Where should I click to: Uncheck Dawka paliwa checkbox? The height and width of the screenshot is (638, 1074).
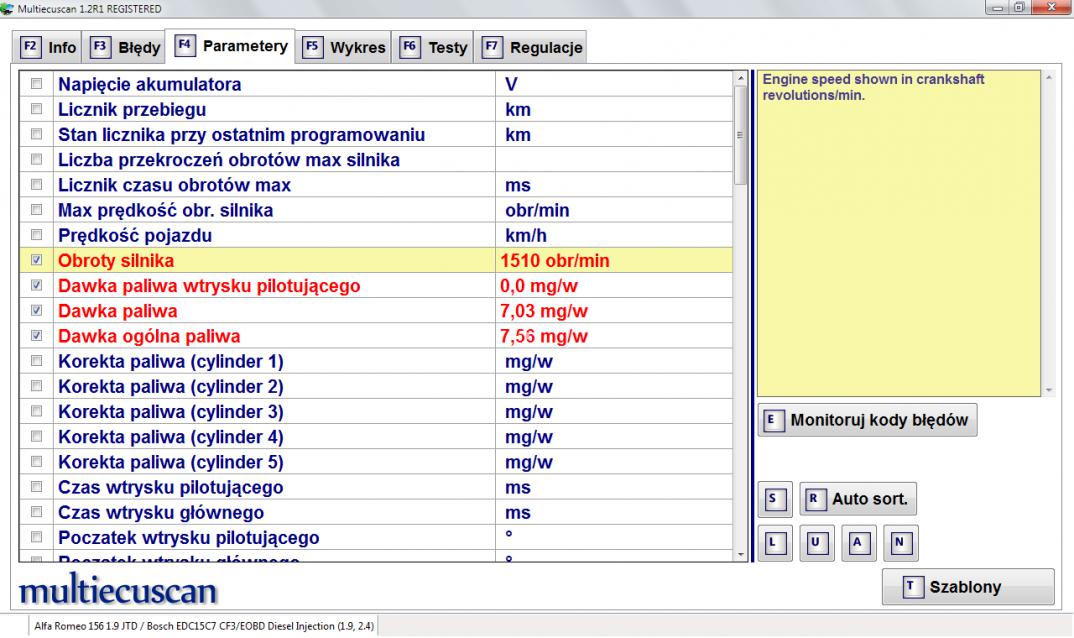point(37,311)
